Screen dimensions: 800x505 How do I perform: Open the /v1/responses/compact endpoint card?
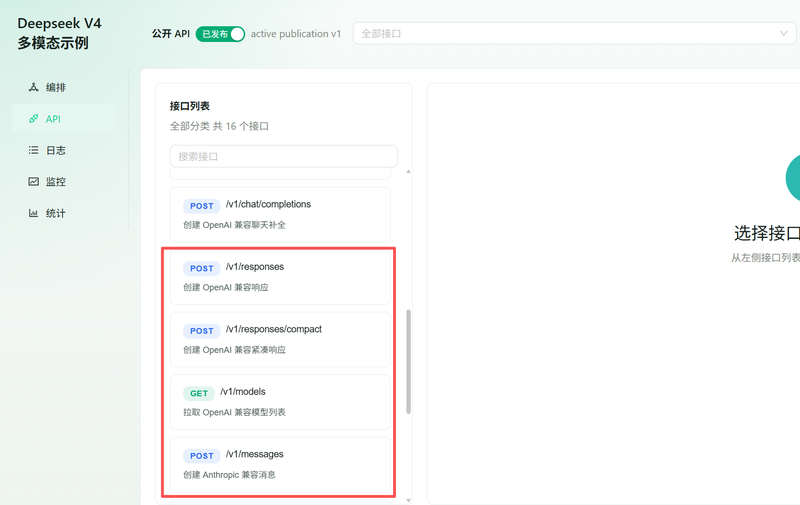(280, 339)
